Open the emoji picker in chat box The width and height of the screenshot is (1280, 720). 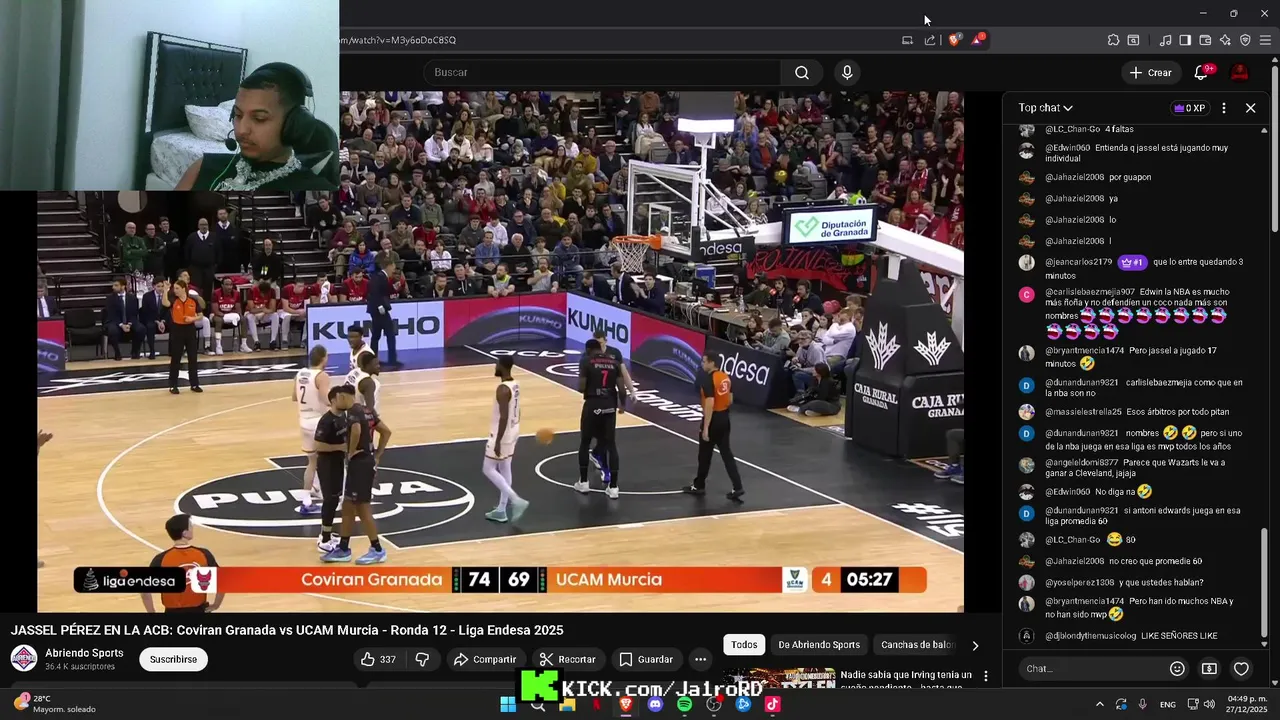tap(1177, 668)
